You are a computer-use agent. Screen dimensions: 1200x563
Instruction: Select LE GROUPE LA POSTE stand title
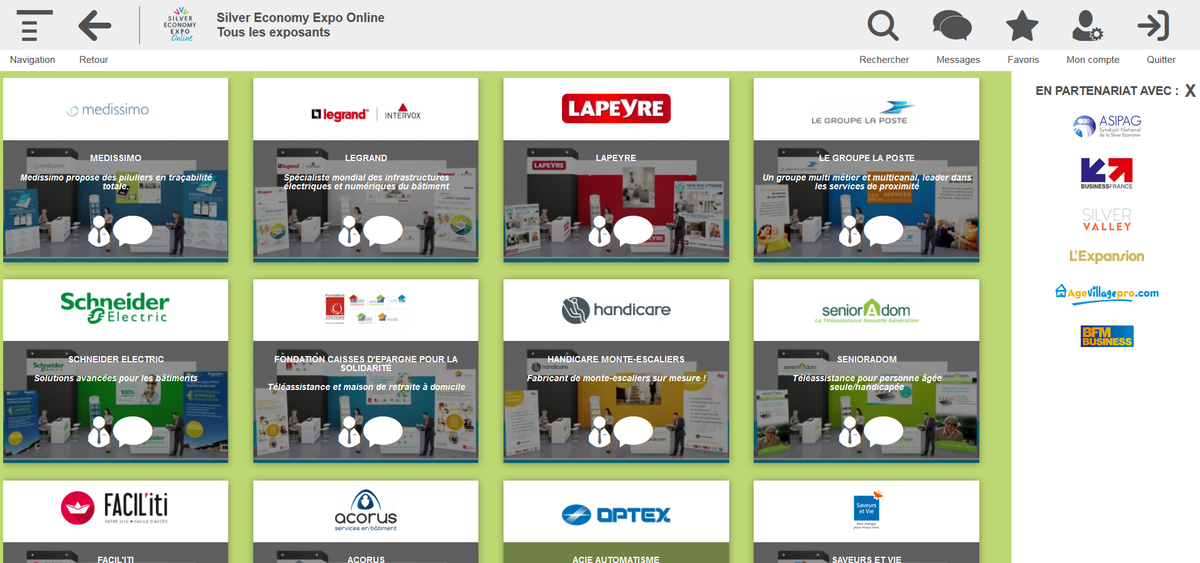[x=867, y=158]
